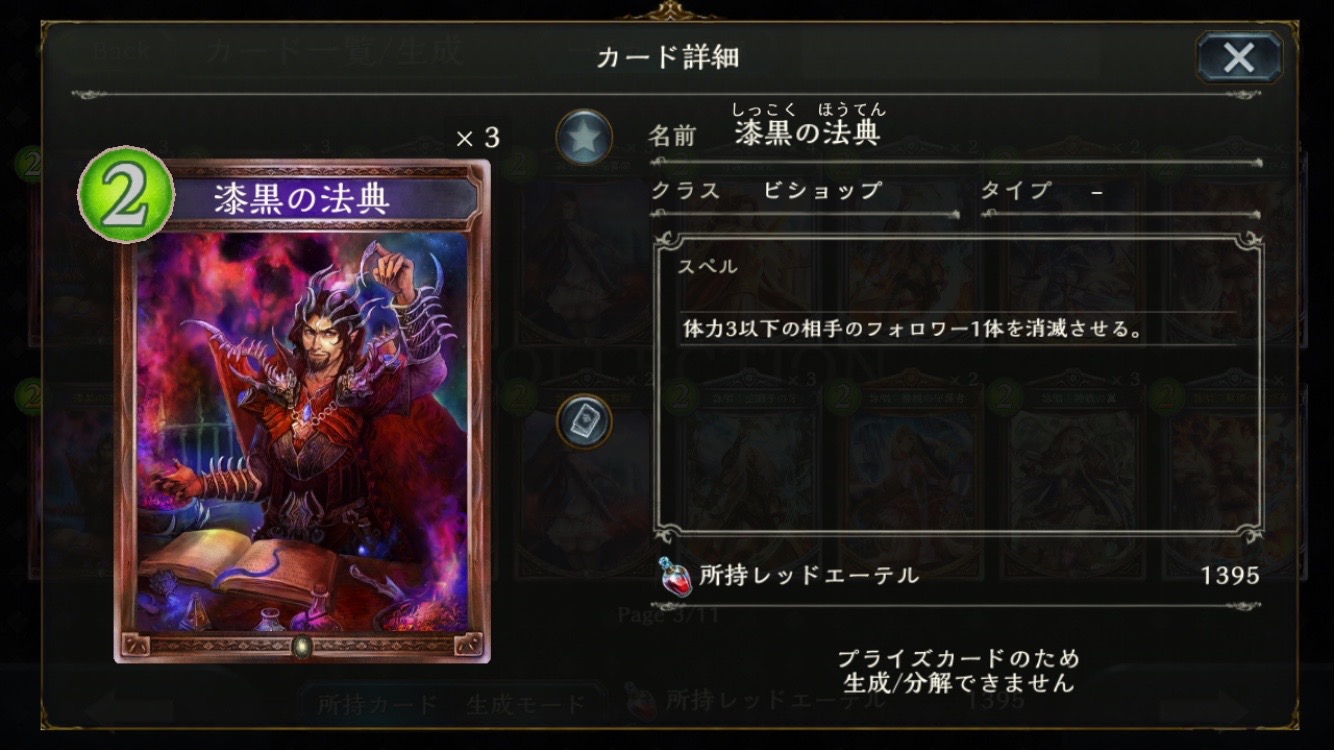This screenshot has height=750, width=1334.
Task: Click the タイプ field value
Action: pos(1097,192)
